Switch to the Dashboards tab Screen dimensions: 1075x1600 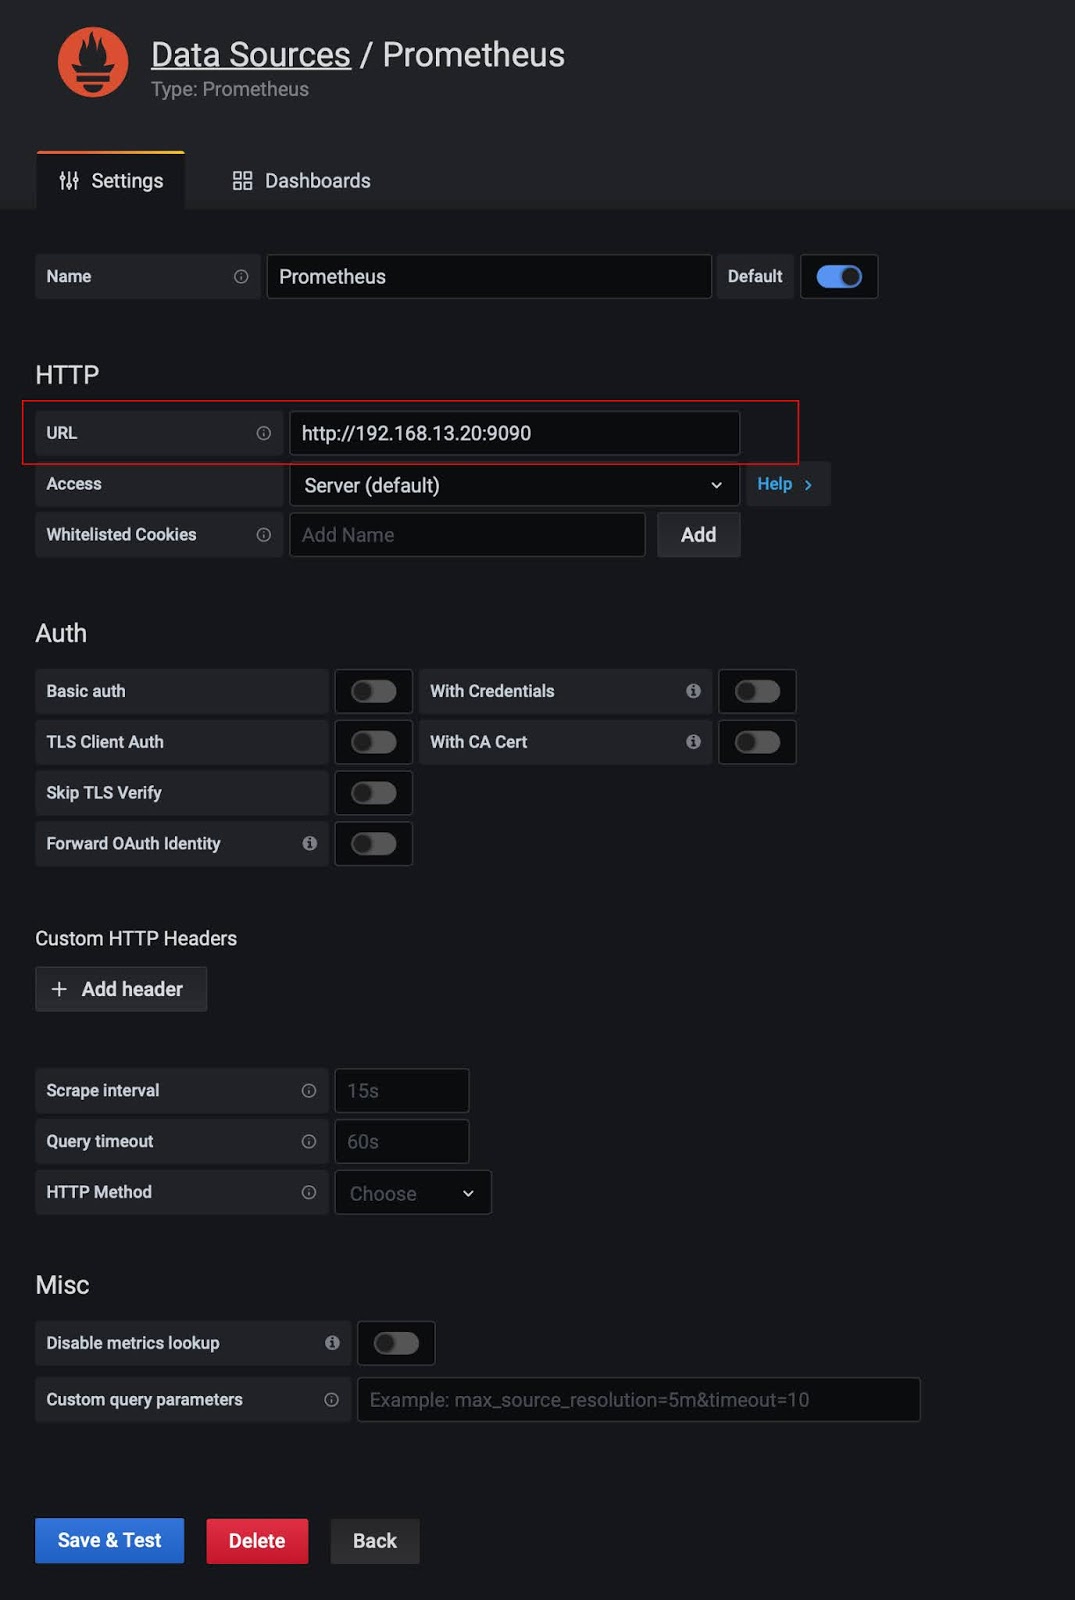pyautogui.click(x=302, y=181)
